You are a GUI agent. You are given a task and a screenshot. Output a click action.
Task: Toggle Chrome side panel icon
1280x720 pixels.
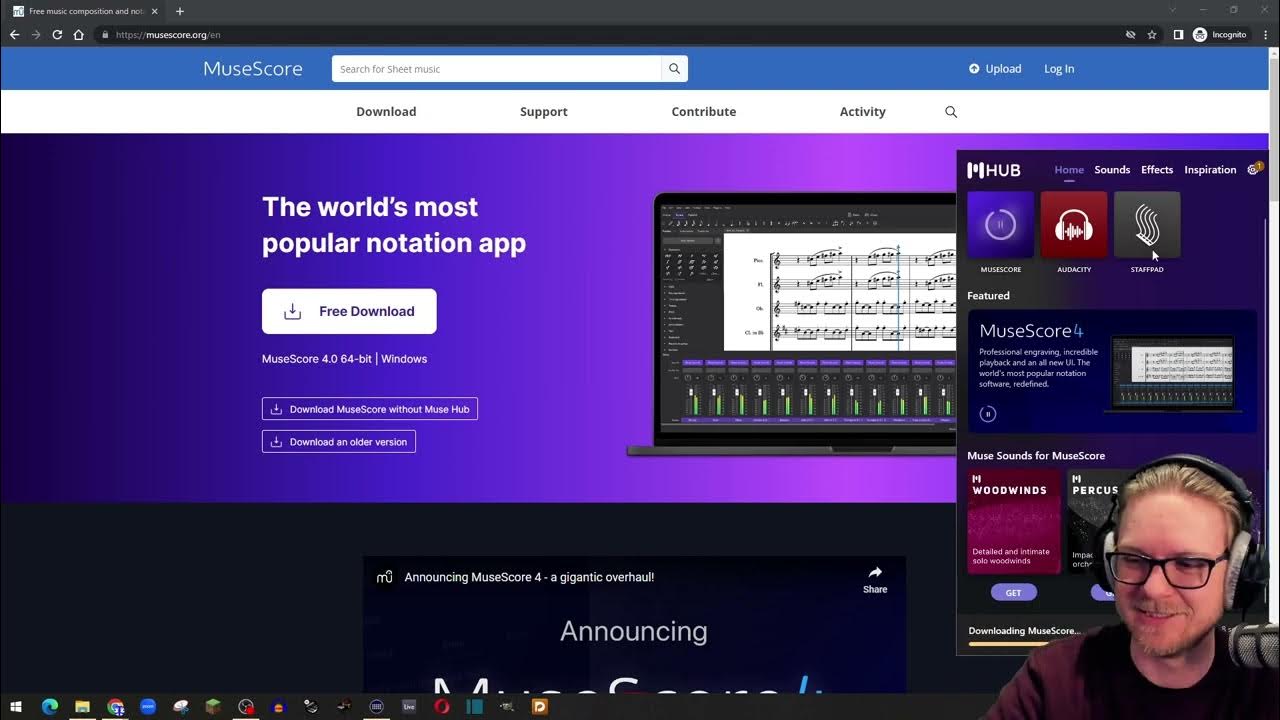[x=1178, y=35]
